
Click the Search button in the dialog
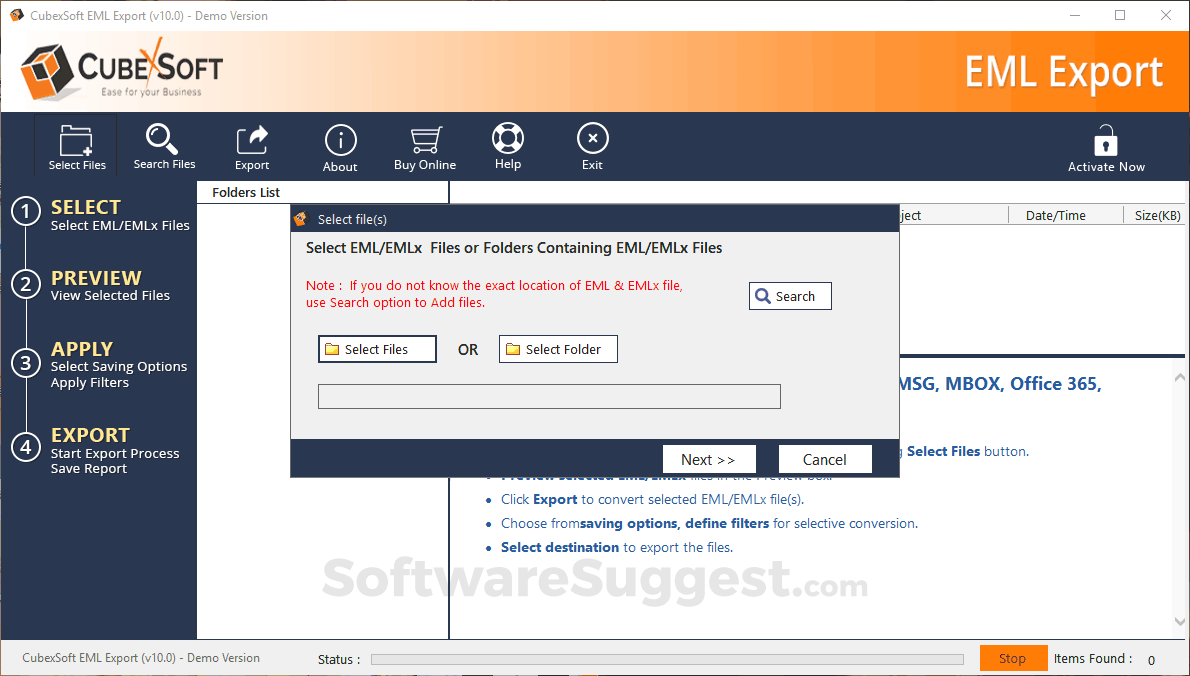[x=790, y=295]
